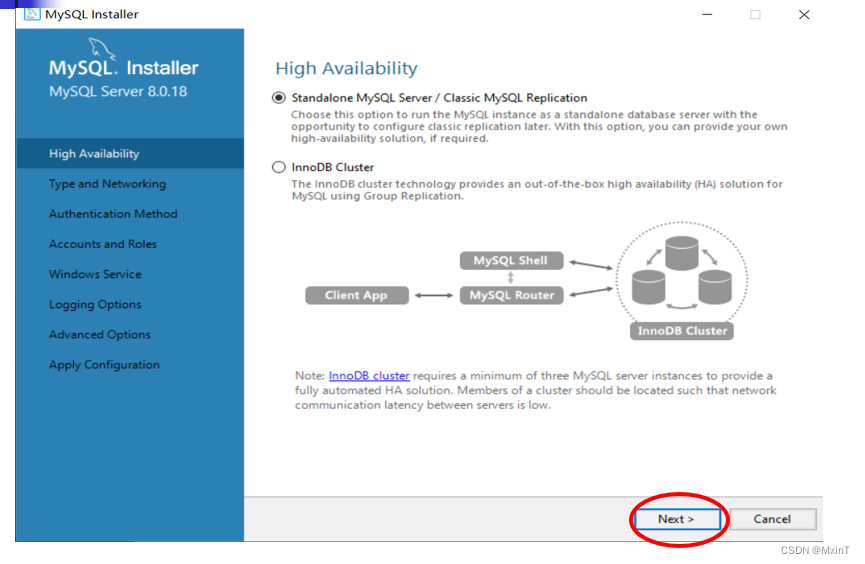865x564 pixels.
Task: Open the Windows Service step
Action: pos(95,274)
